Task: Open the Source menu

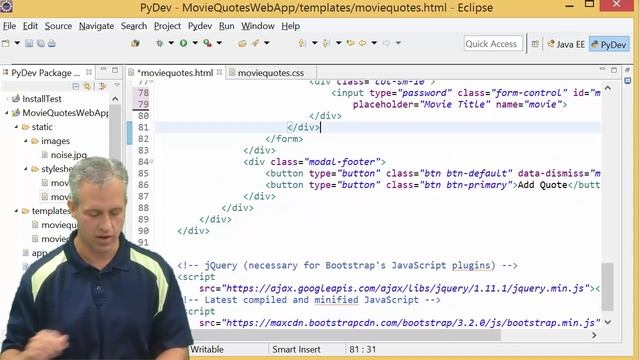Action: [58, 26]
